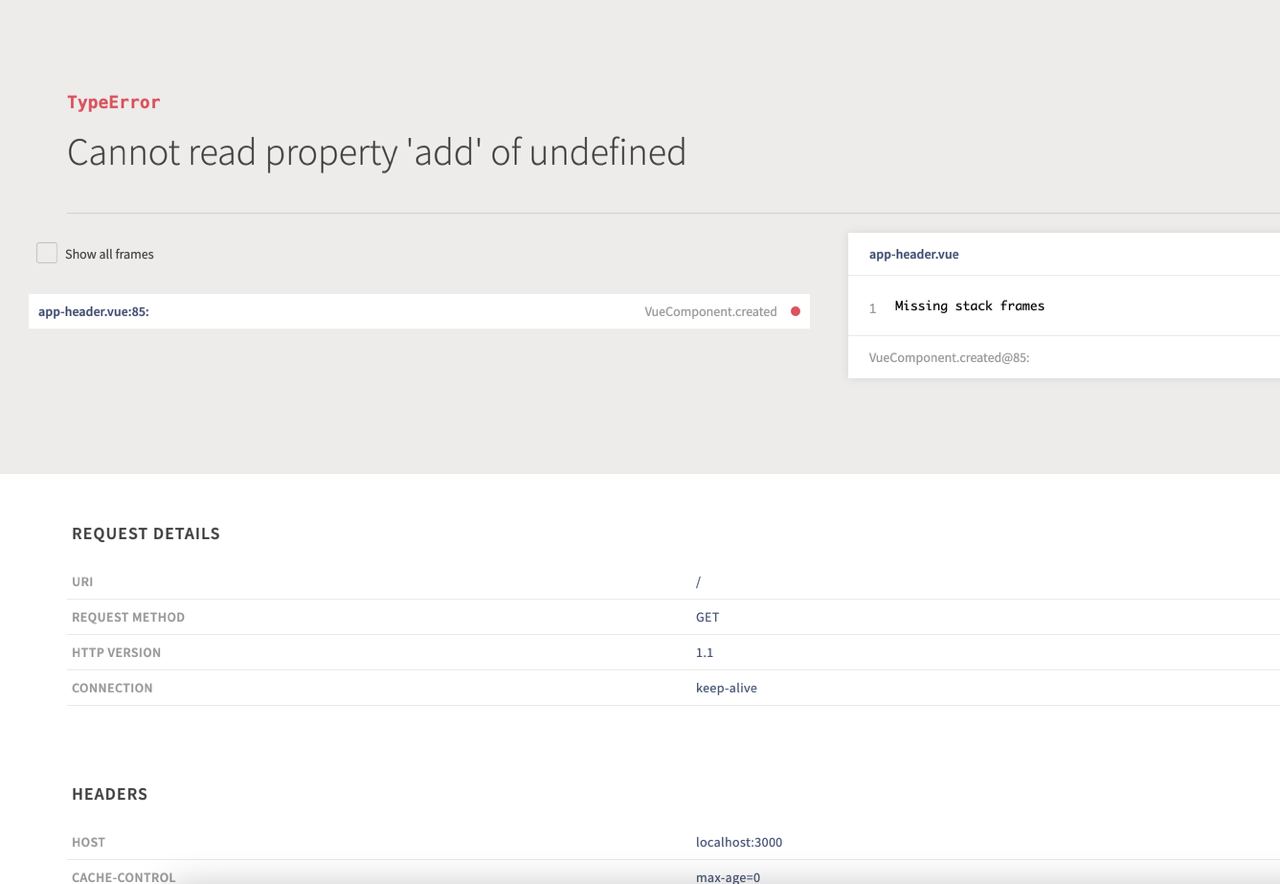Image resolution: width=1280 pixels, height=884 pixels.
Task: Select the GET request method value
Action: tap(708, 617)
